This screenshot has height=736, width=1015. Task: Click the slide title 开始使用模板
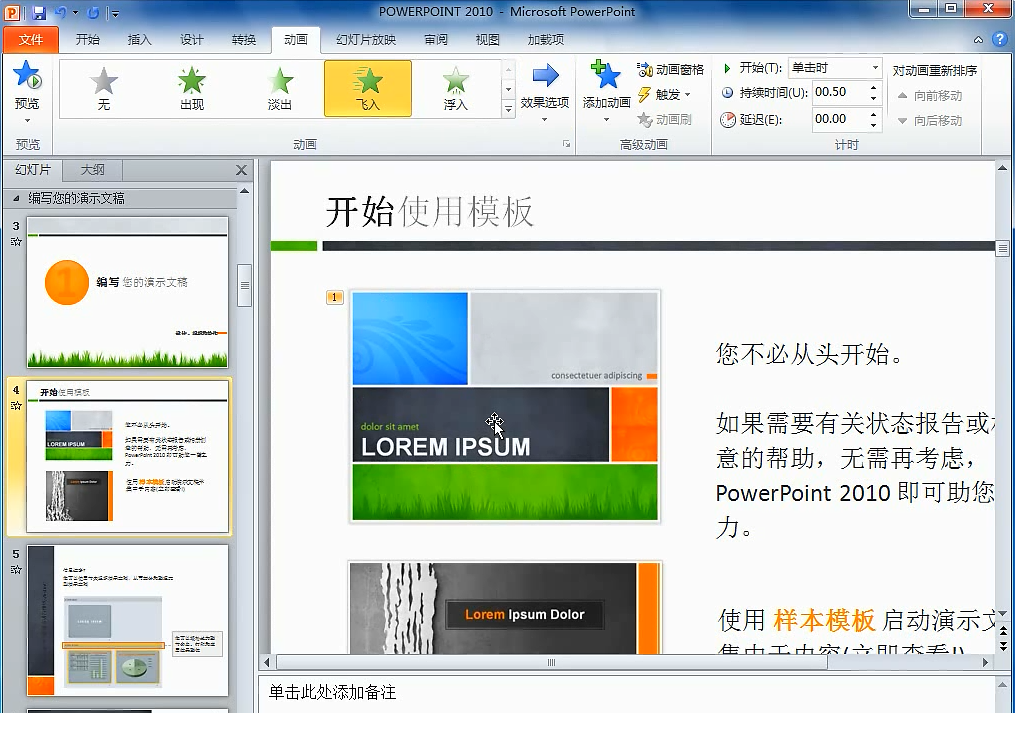(430, 212)
